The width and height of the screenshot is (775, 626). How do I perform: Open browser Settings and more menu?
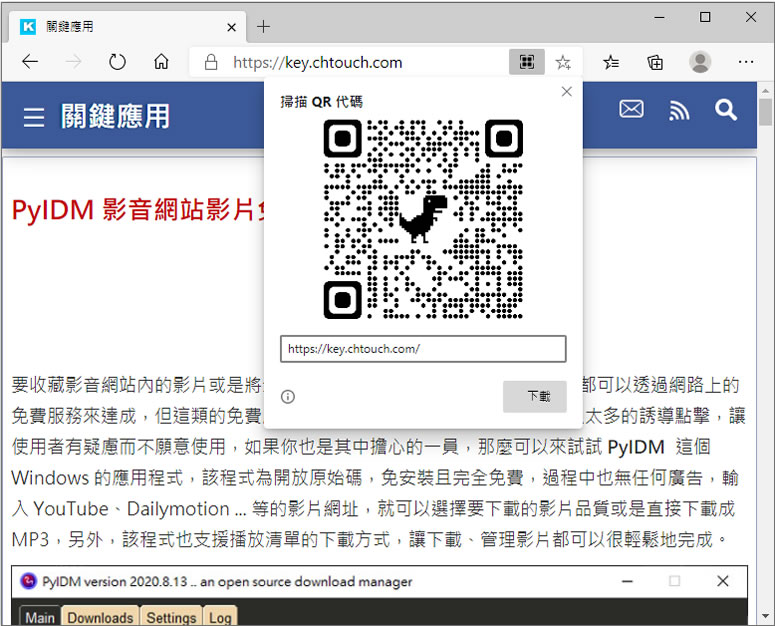(745, 62)
